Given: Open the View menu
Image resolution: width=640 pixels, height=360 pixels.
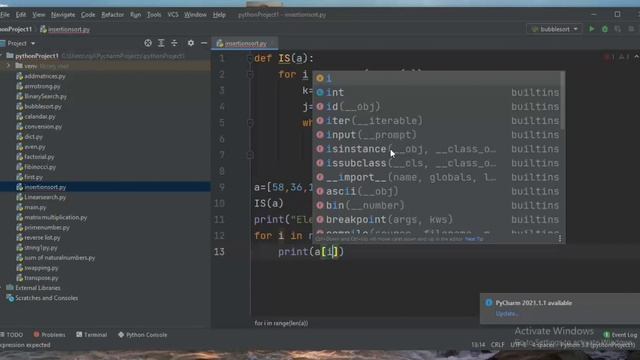Looking at the screenshot, I should (38, 15).
